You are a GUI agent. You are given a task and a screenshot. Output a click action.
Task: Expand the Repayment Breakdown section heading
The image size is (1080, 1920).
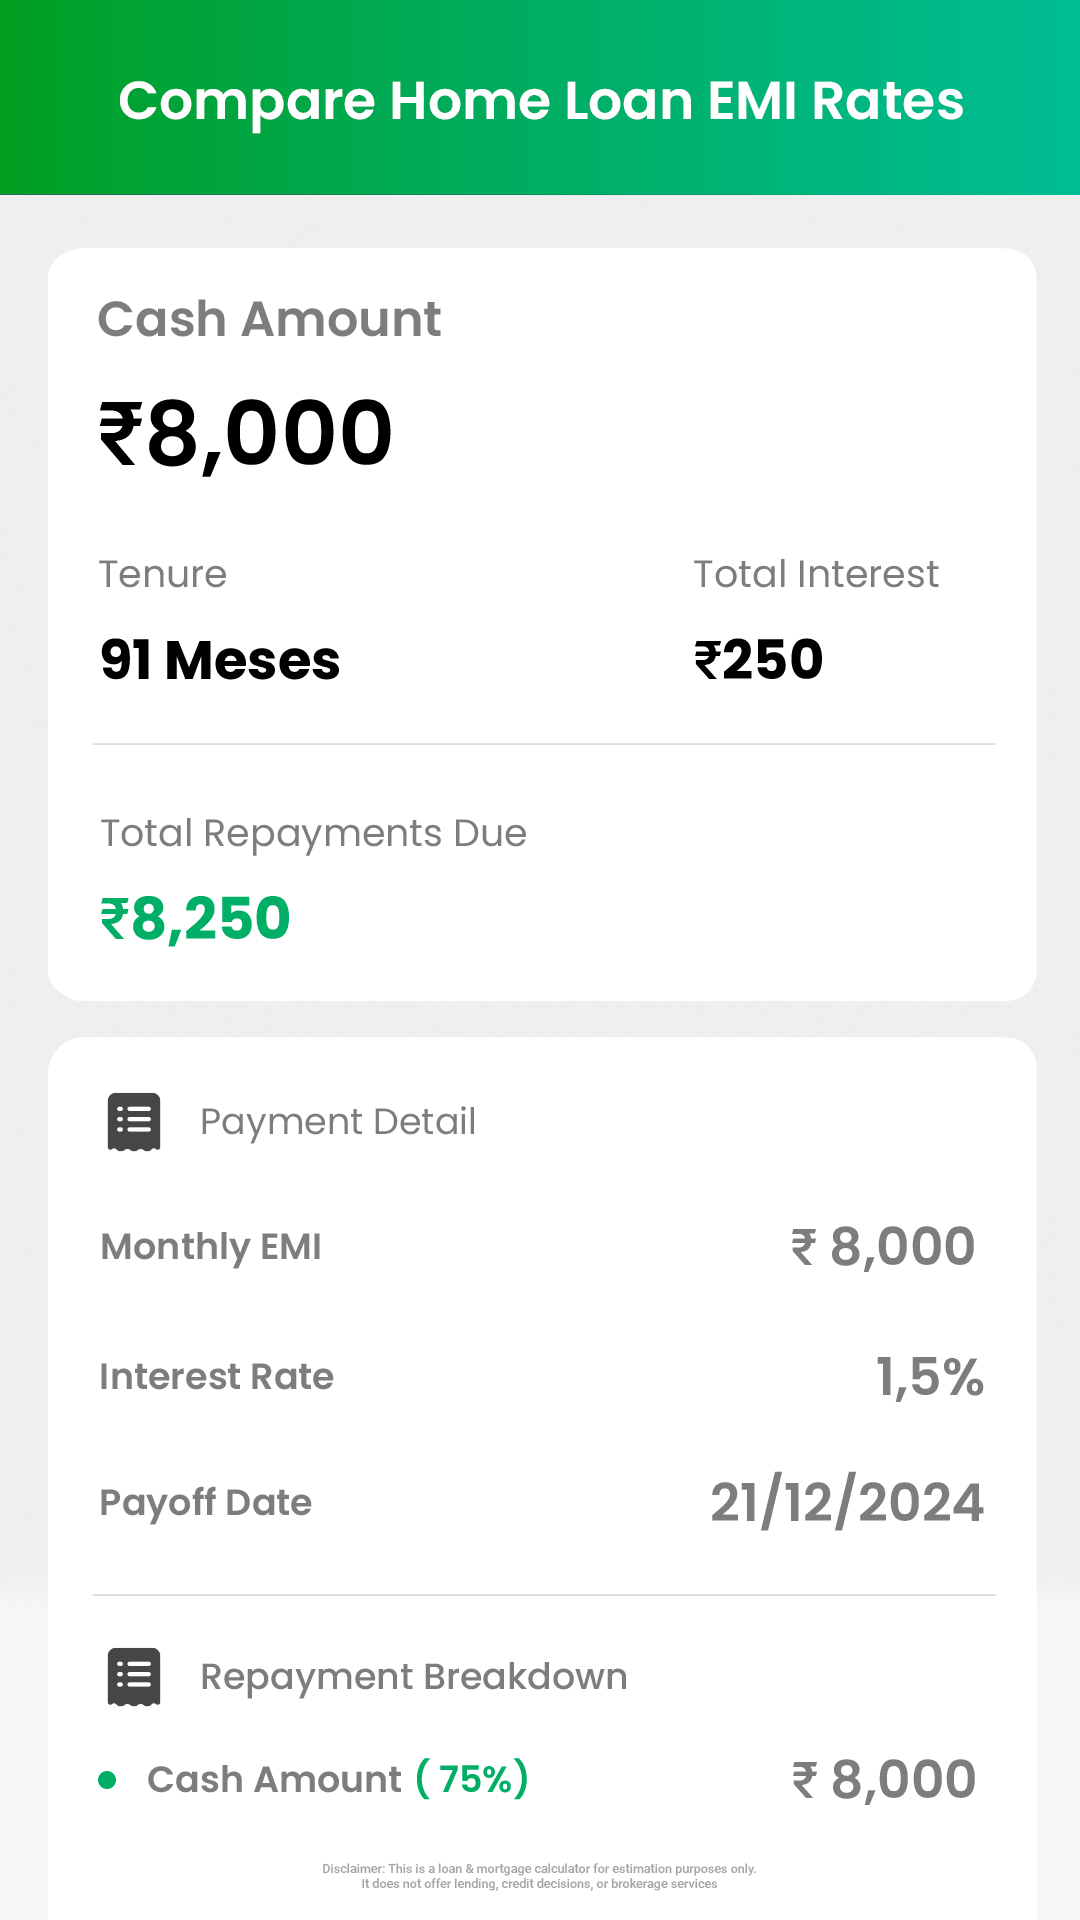pos(414,1677)
